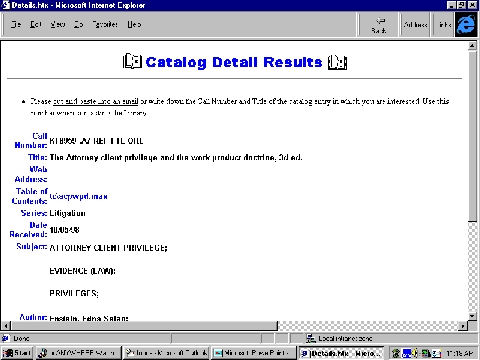Click the volume speaker tray icon
Screen dimensions: 480x360
click(415, 353)
